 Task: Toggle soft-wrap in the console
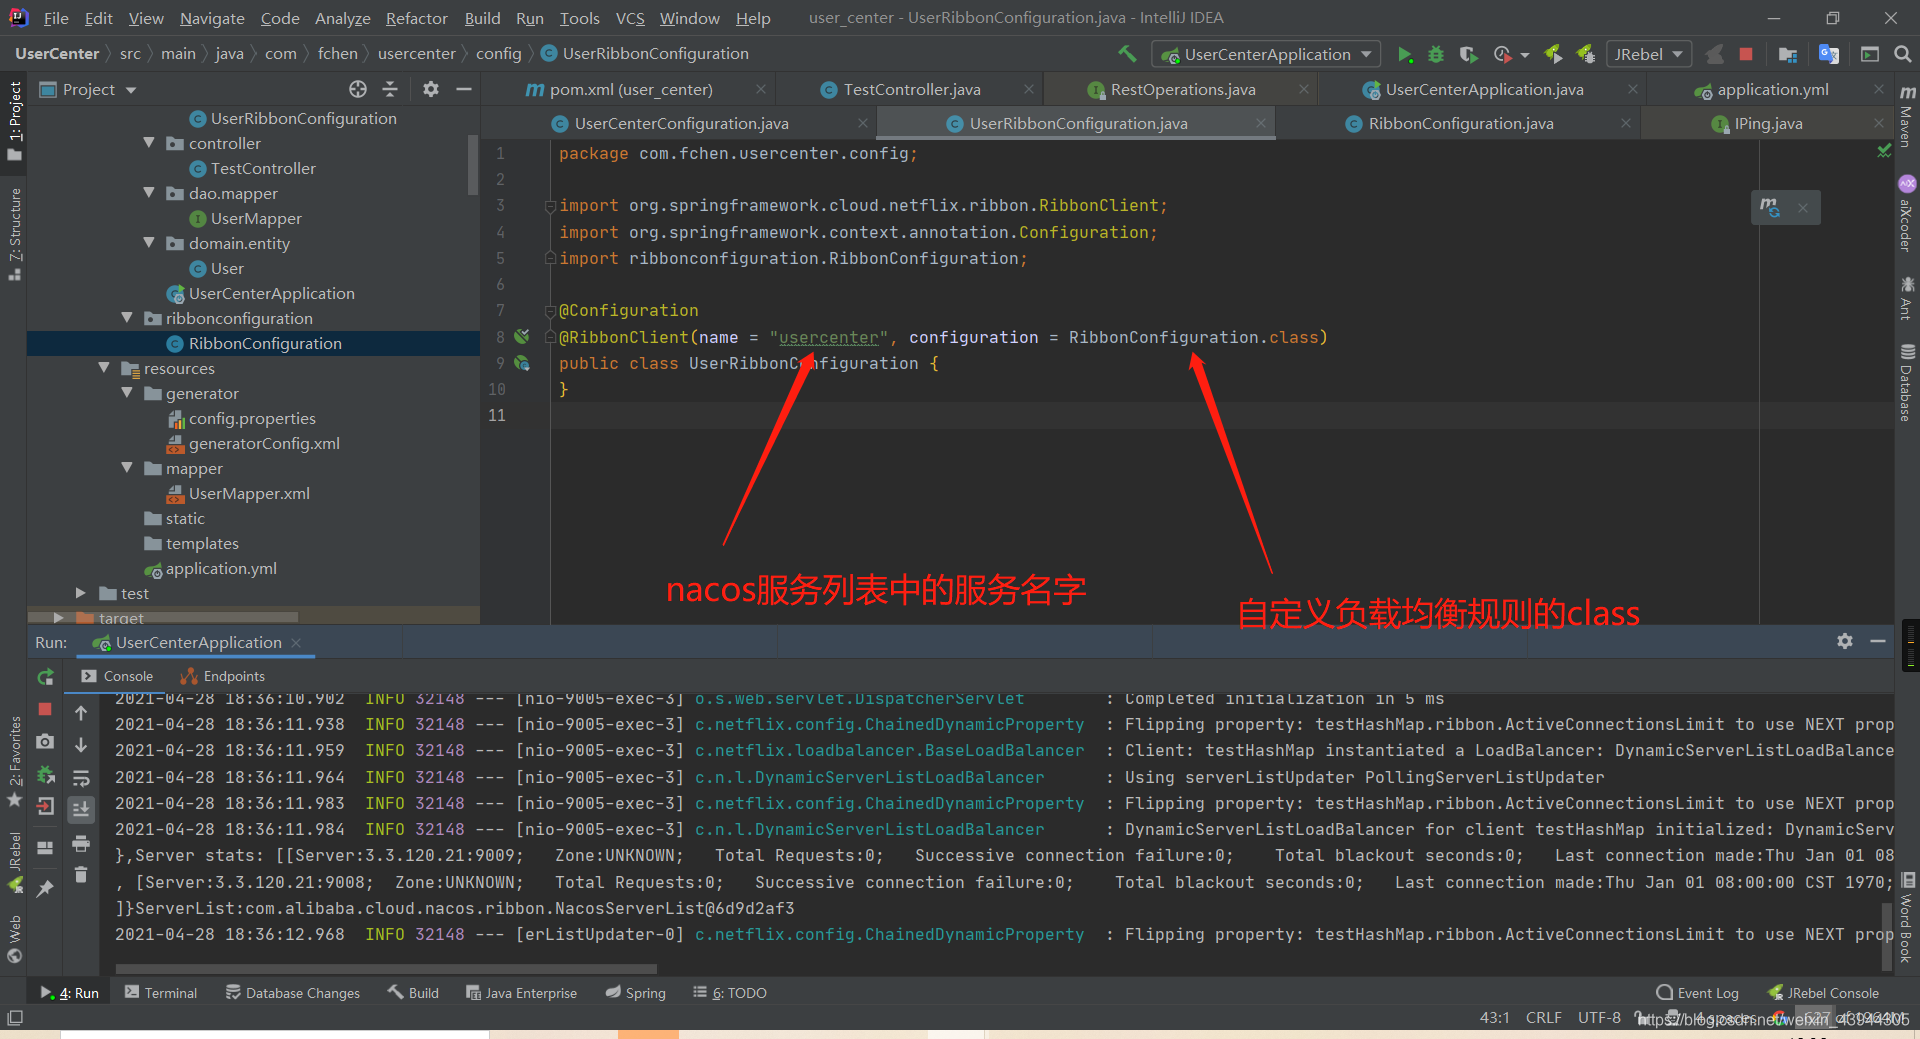81,778
